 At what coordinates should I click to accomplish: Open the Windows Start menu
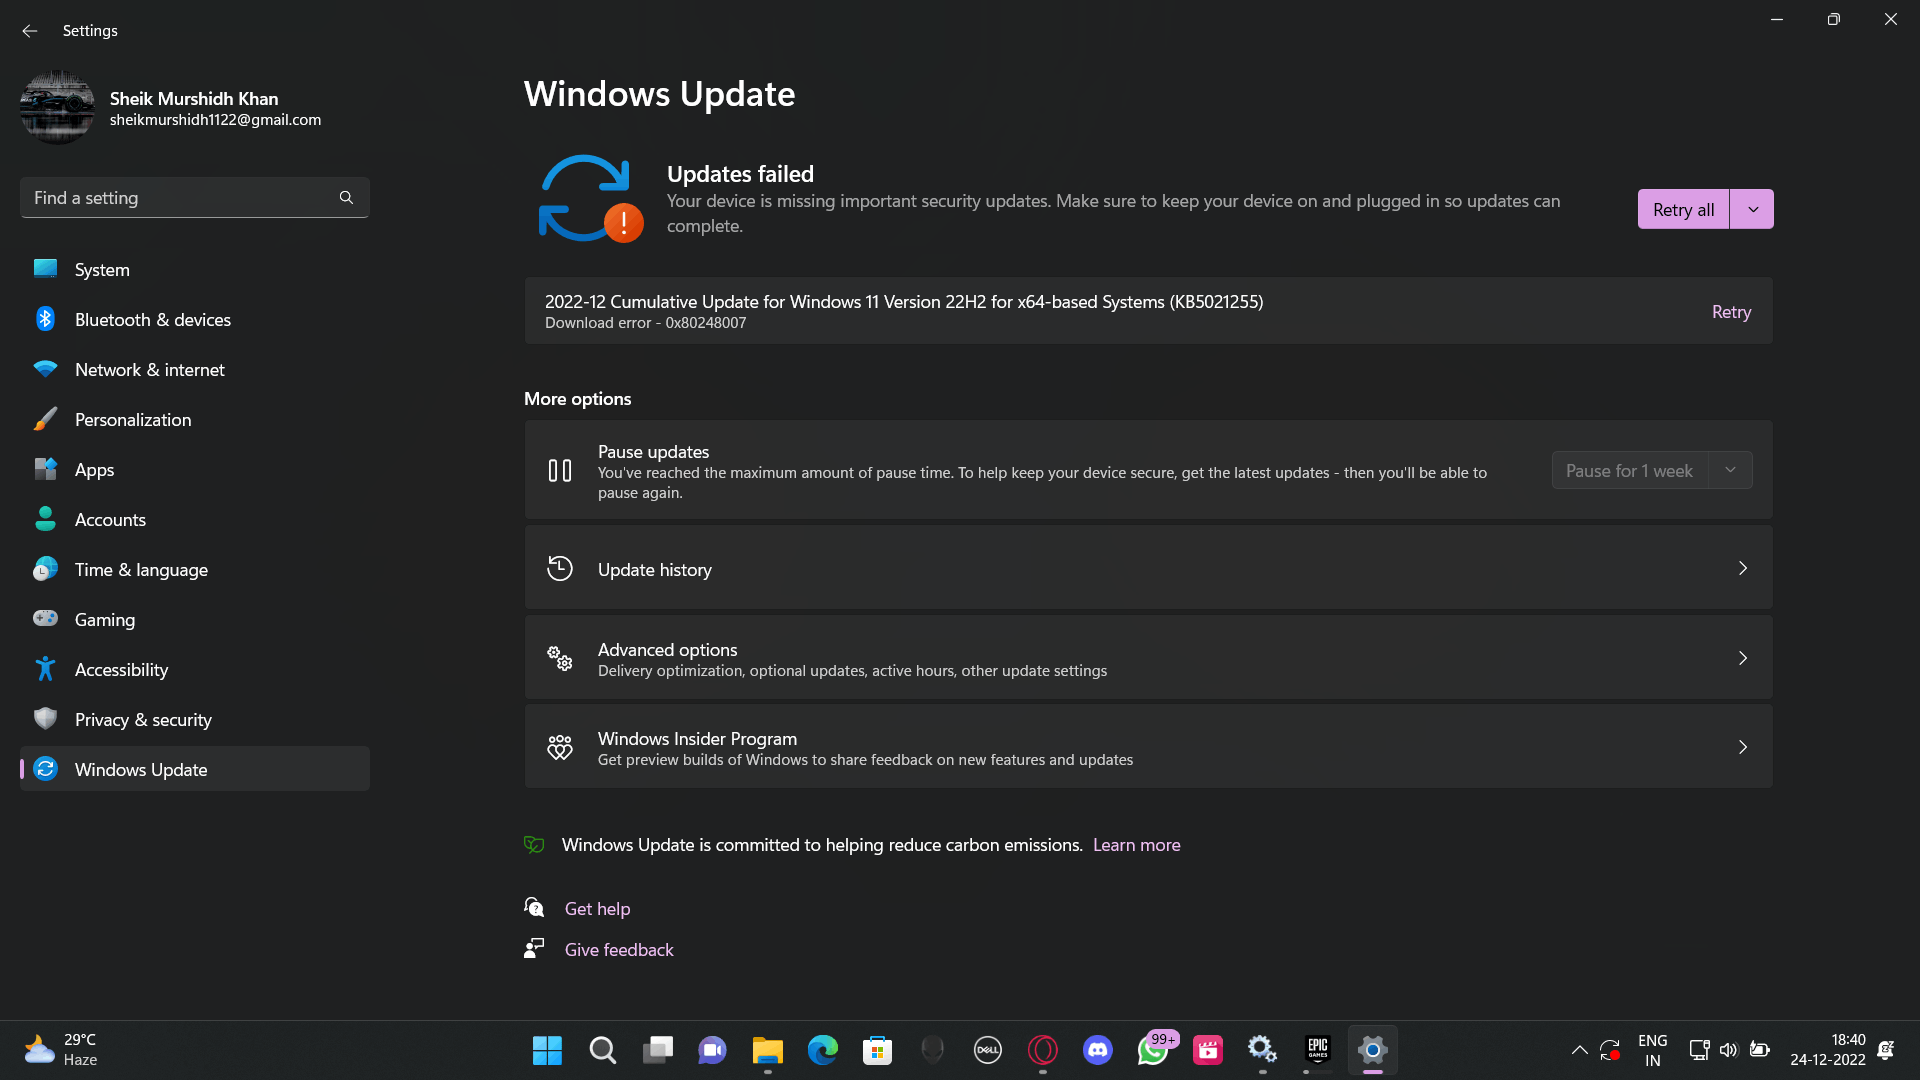[547, 1050]
